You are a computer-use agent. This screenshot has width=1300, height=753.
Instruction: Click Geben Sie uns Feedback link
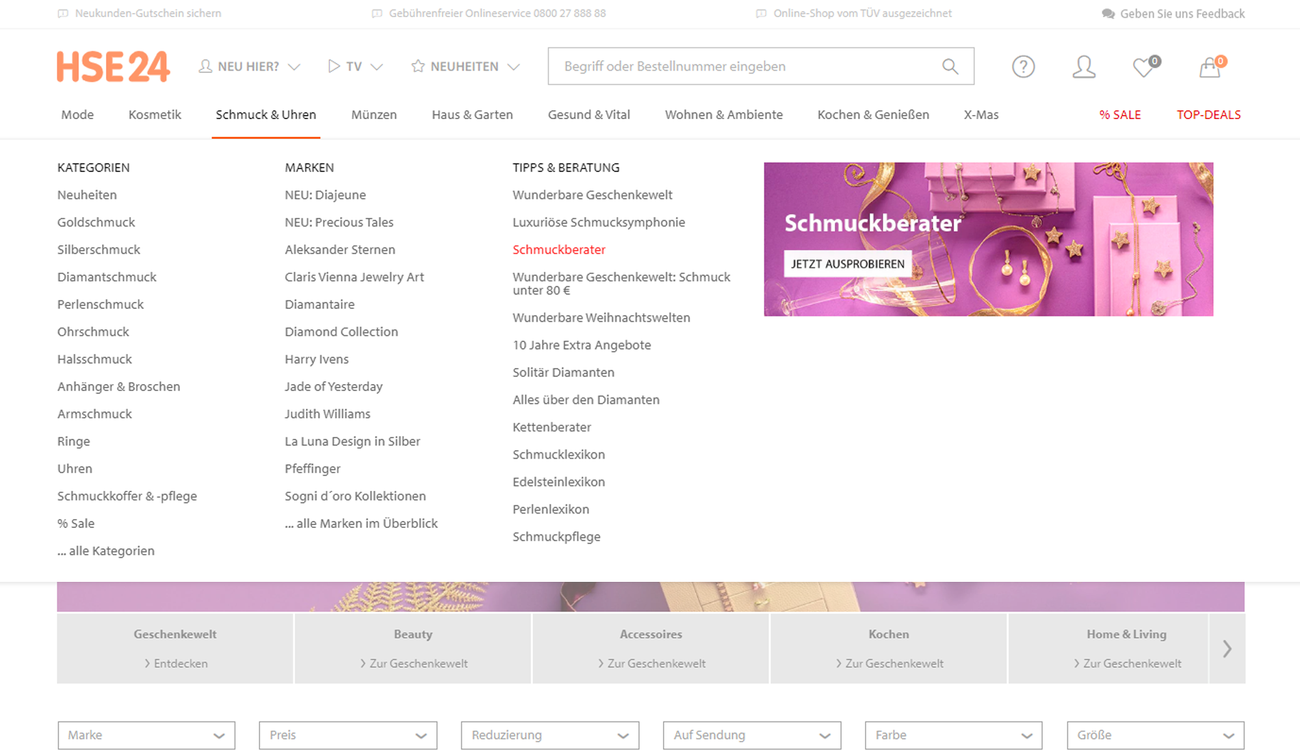point(1182,14)
